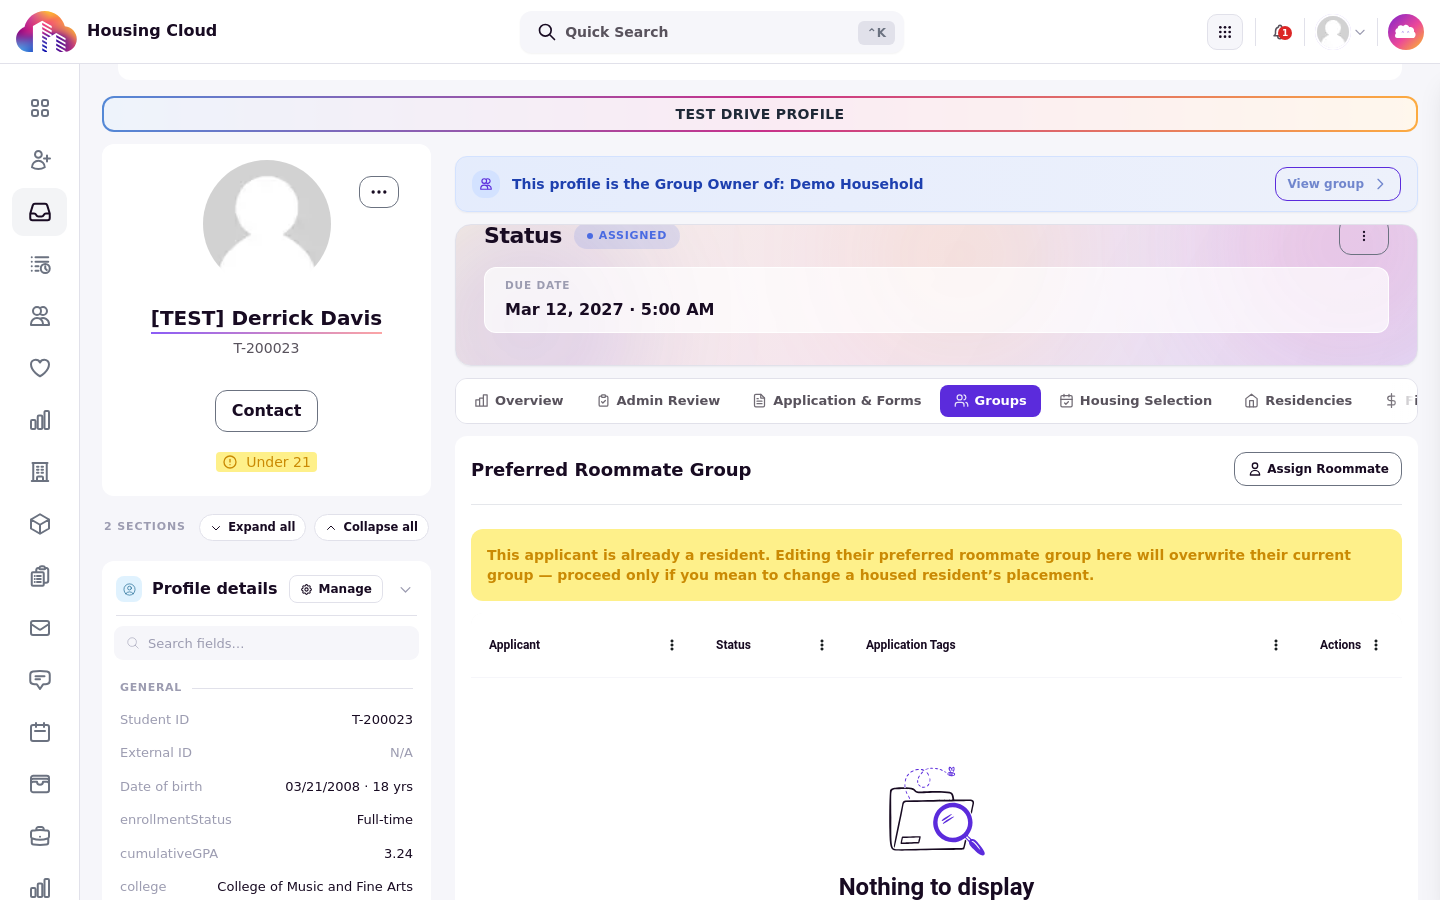Click College of Music and Fine Arts

tap(315, 887)
